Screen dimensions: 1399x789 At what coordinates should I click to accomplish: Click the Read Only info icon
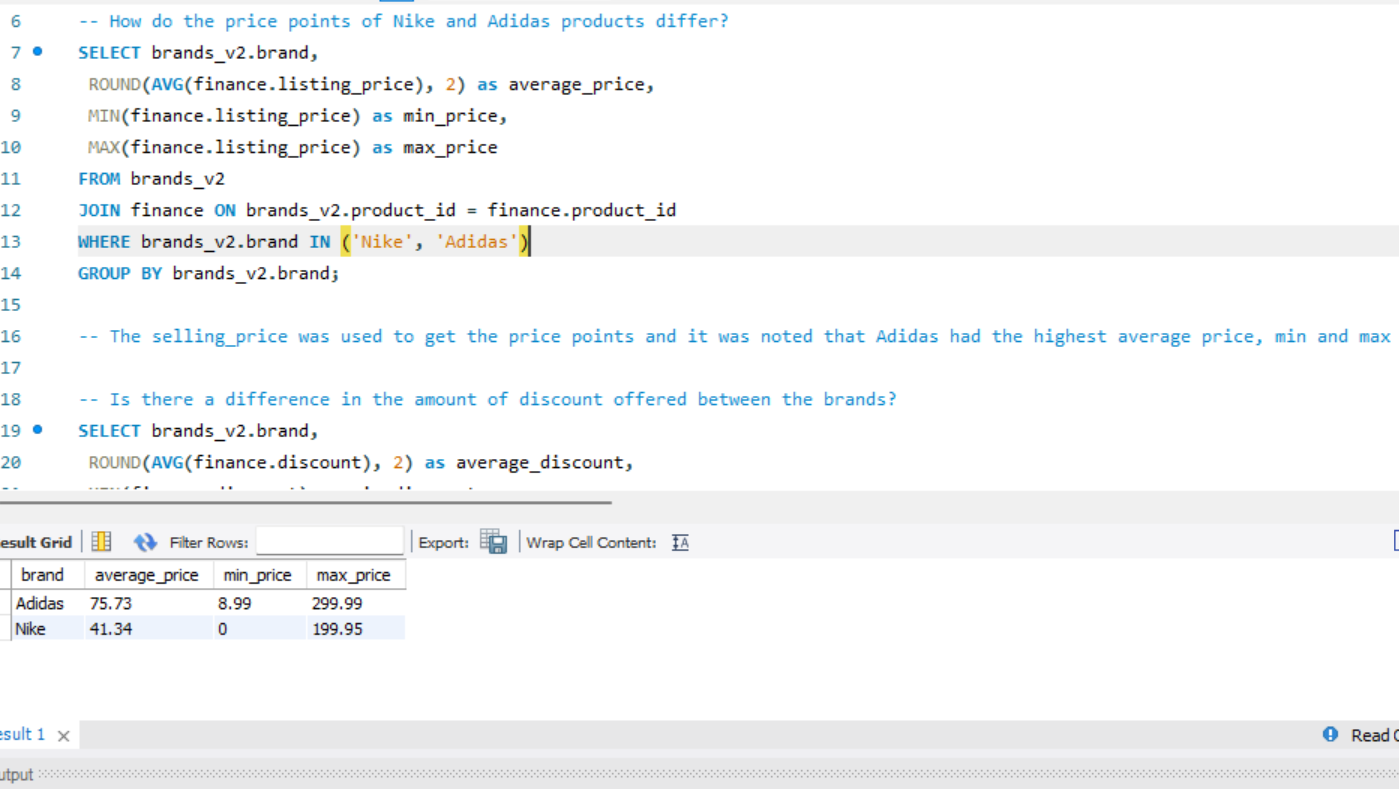(1330, 735)
